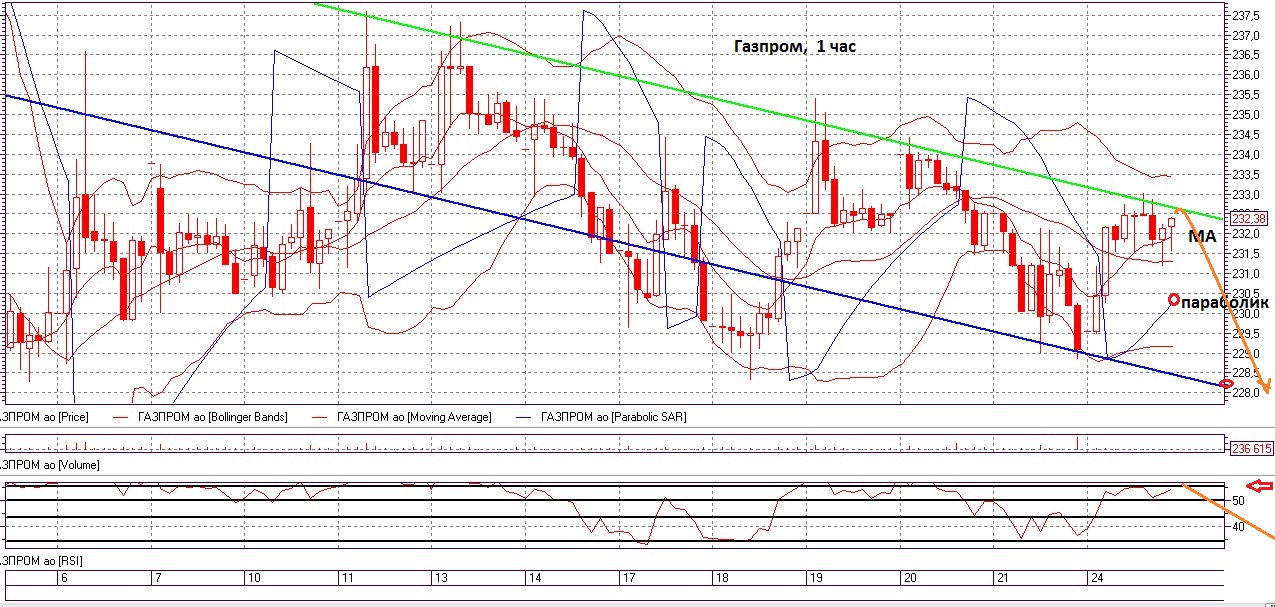Click date label 7 on time axis

(x=156, y=578)
